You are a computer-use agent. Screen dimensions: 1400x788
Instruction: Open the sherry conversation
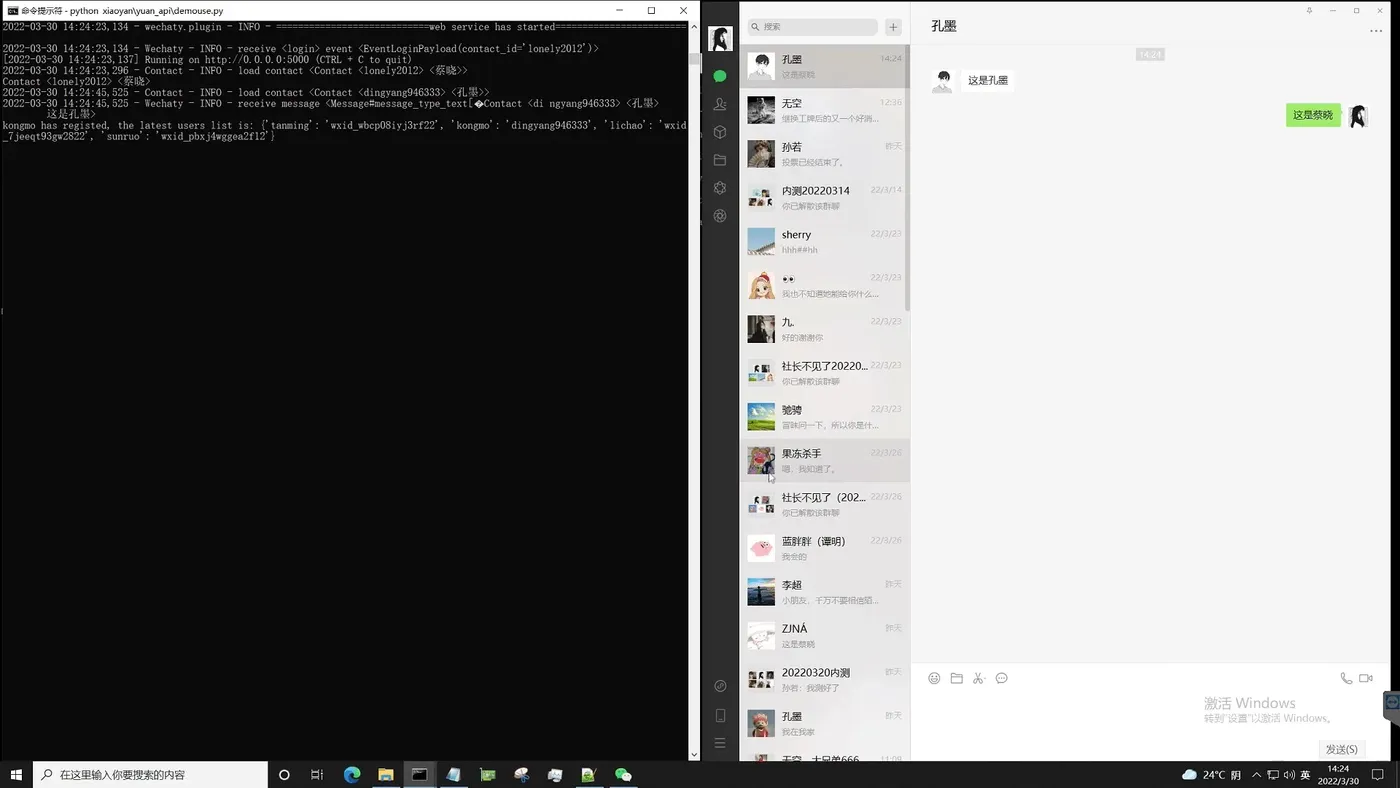(825, 242)
